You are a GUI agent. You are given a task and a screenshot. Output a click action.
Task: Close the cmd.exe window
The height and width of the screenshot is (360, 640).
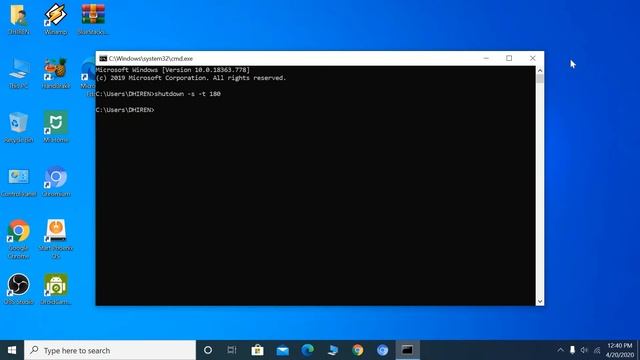[x=532, y=58]
